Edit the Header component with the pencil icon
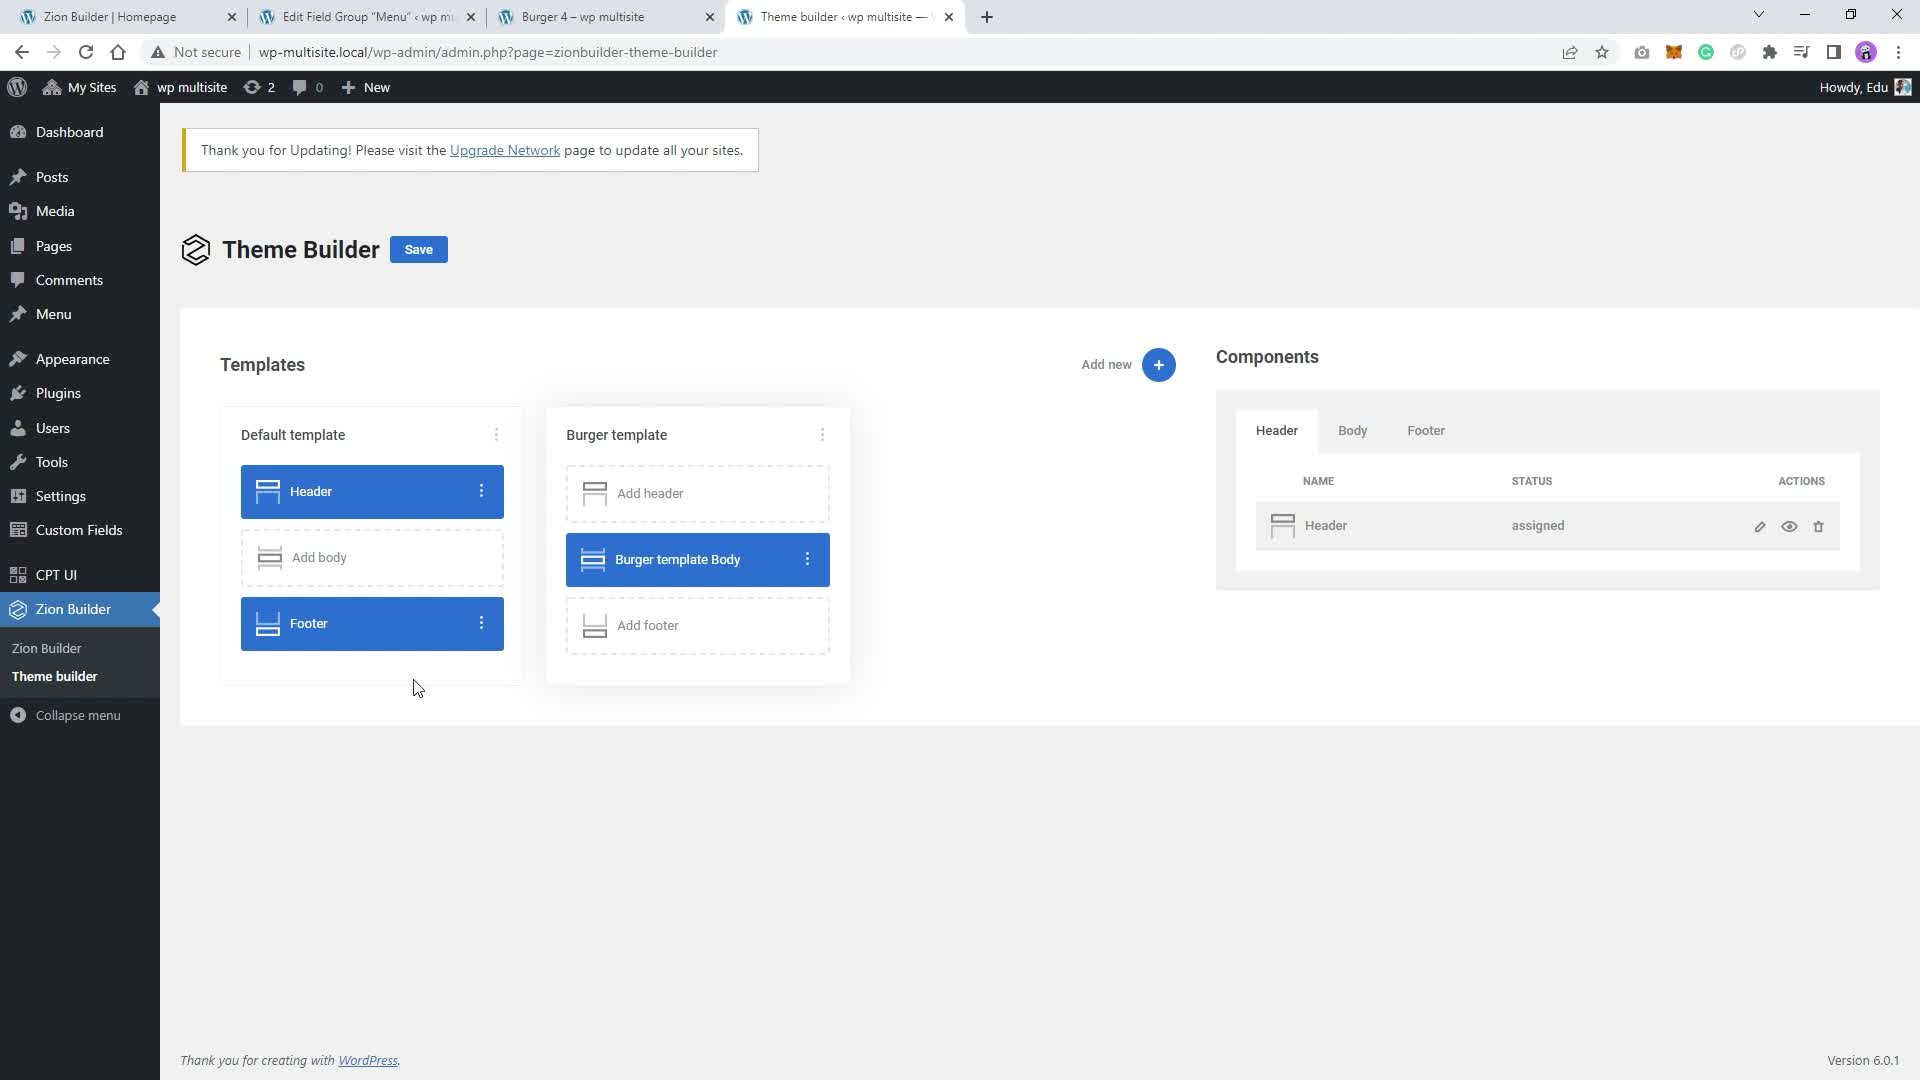This screenshot has height=1080, width=1920. (1760, 527)
